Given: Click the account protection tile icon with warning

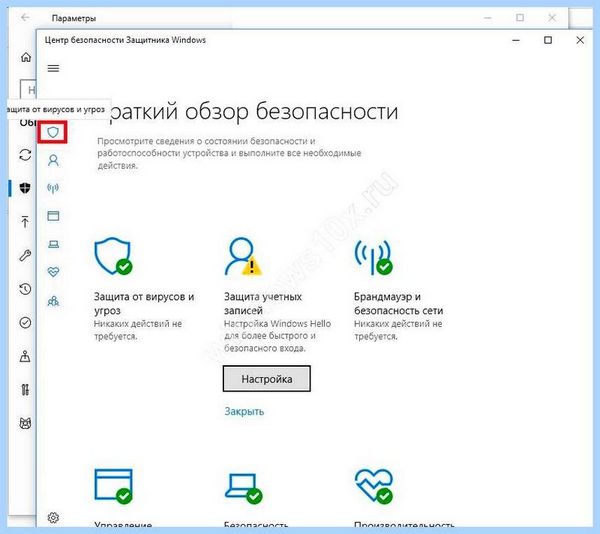Looking at the screenshot, I should (243, 256).
